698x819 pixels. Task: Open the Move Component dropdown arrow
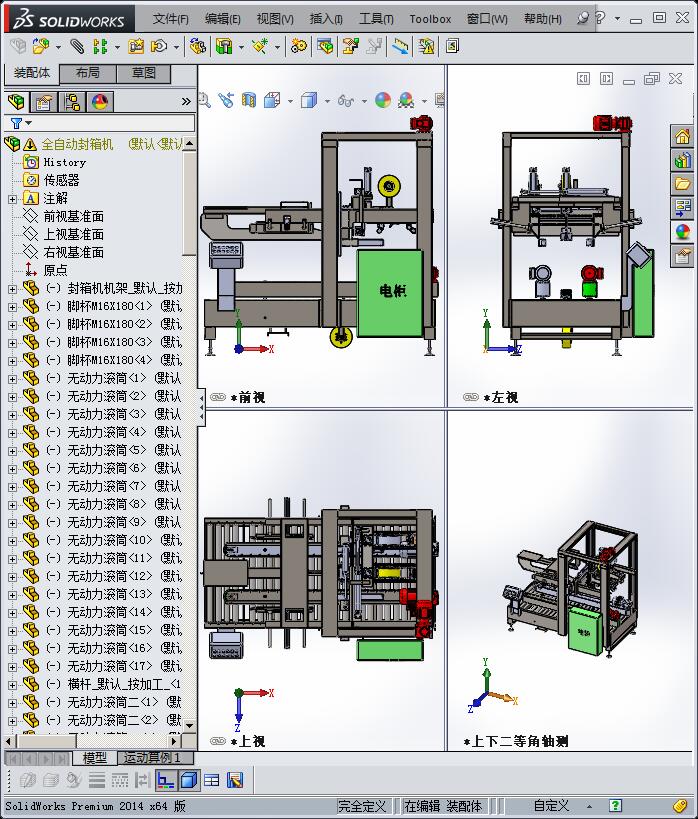[x=176, y=47]
